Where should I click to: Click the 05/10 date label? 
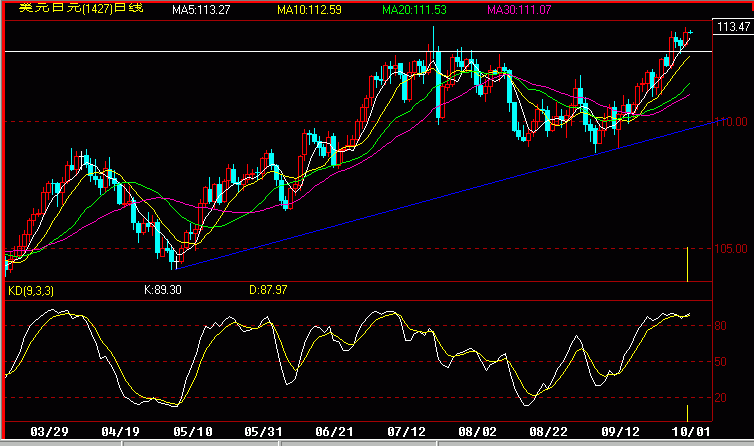pyautogui.click(x=192, y=431)
